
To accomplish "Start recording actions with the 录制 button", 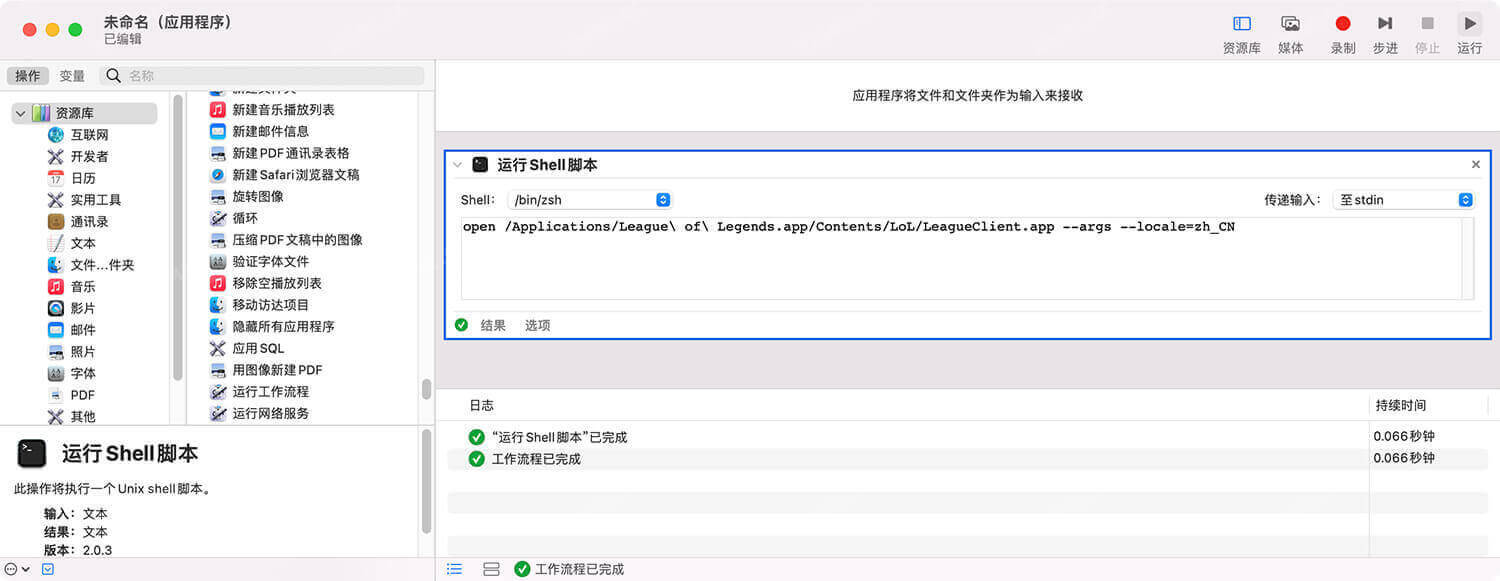I will click(1341, 23).
